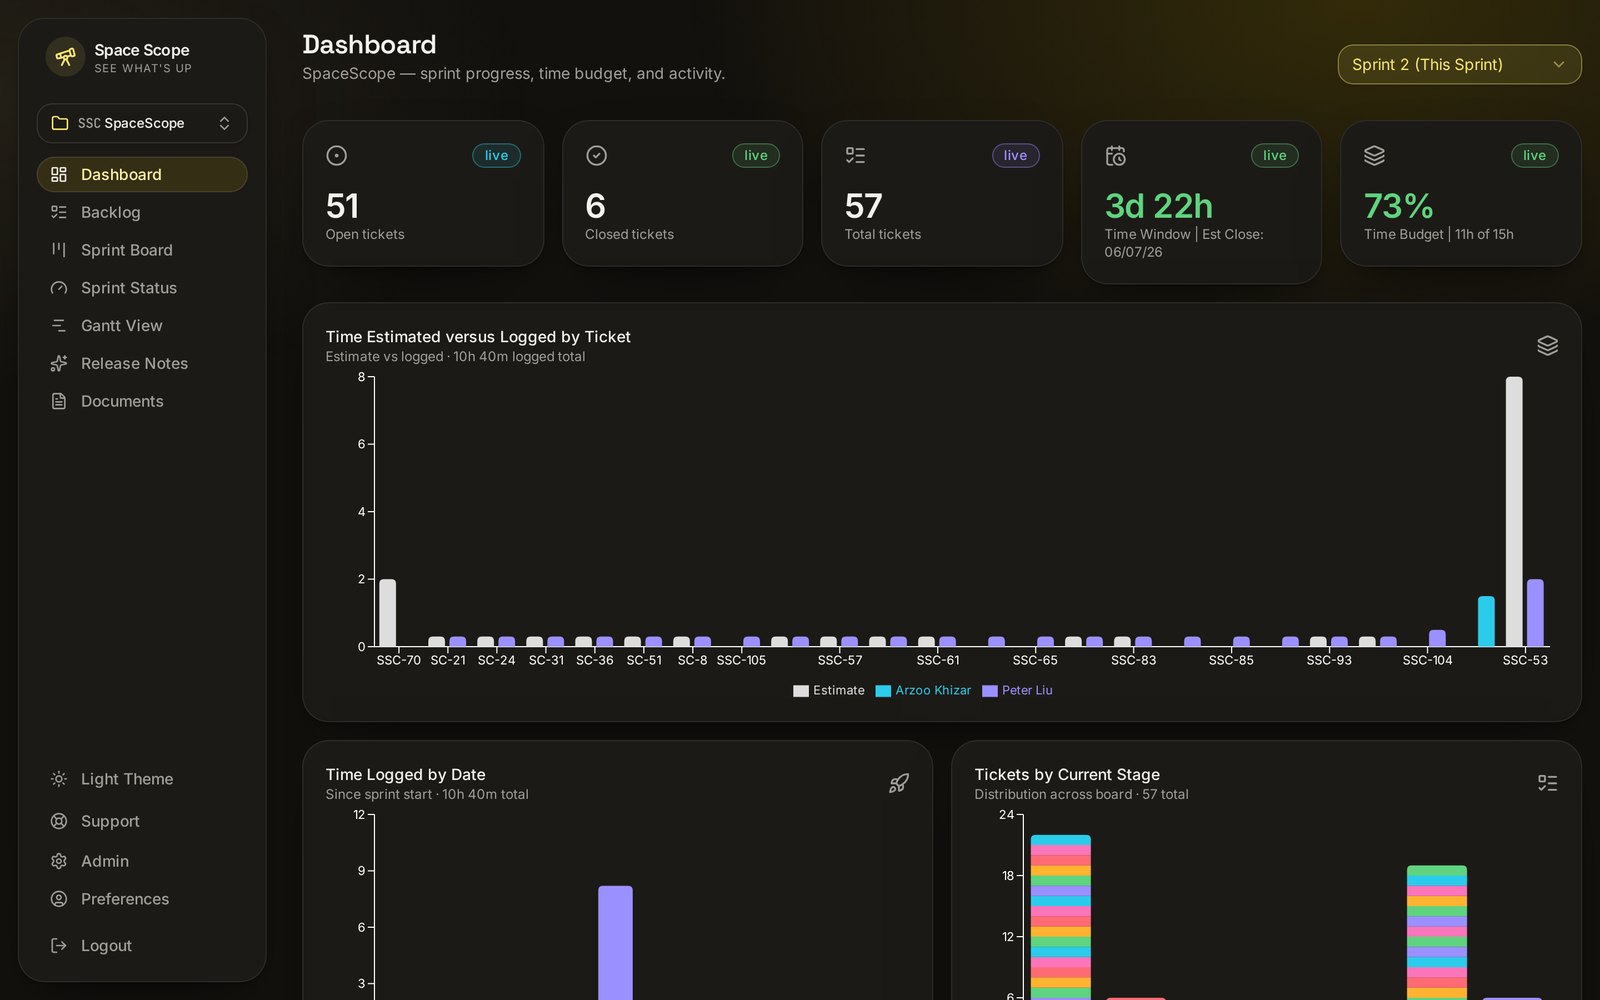
Task: Toggle the Peter Liu legend swatch
Action: tap(989, 691)
